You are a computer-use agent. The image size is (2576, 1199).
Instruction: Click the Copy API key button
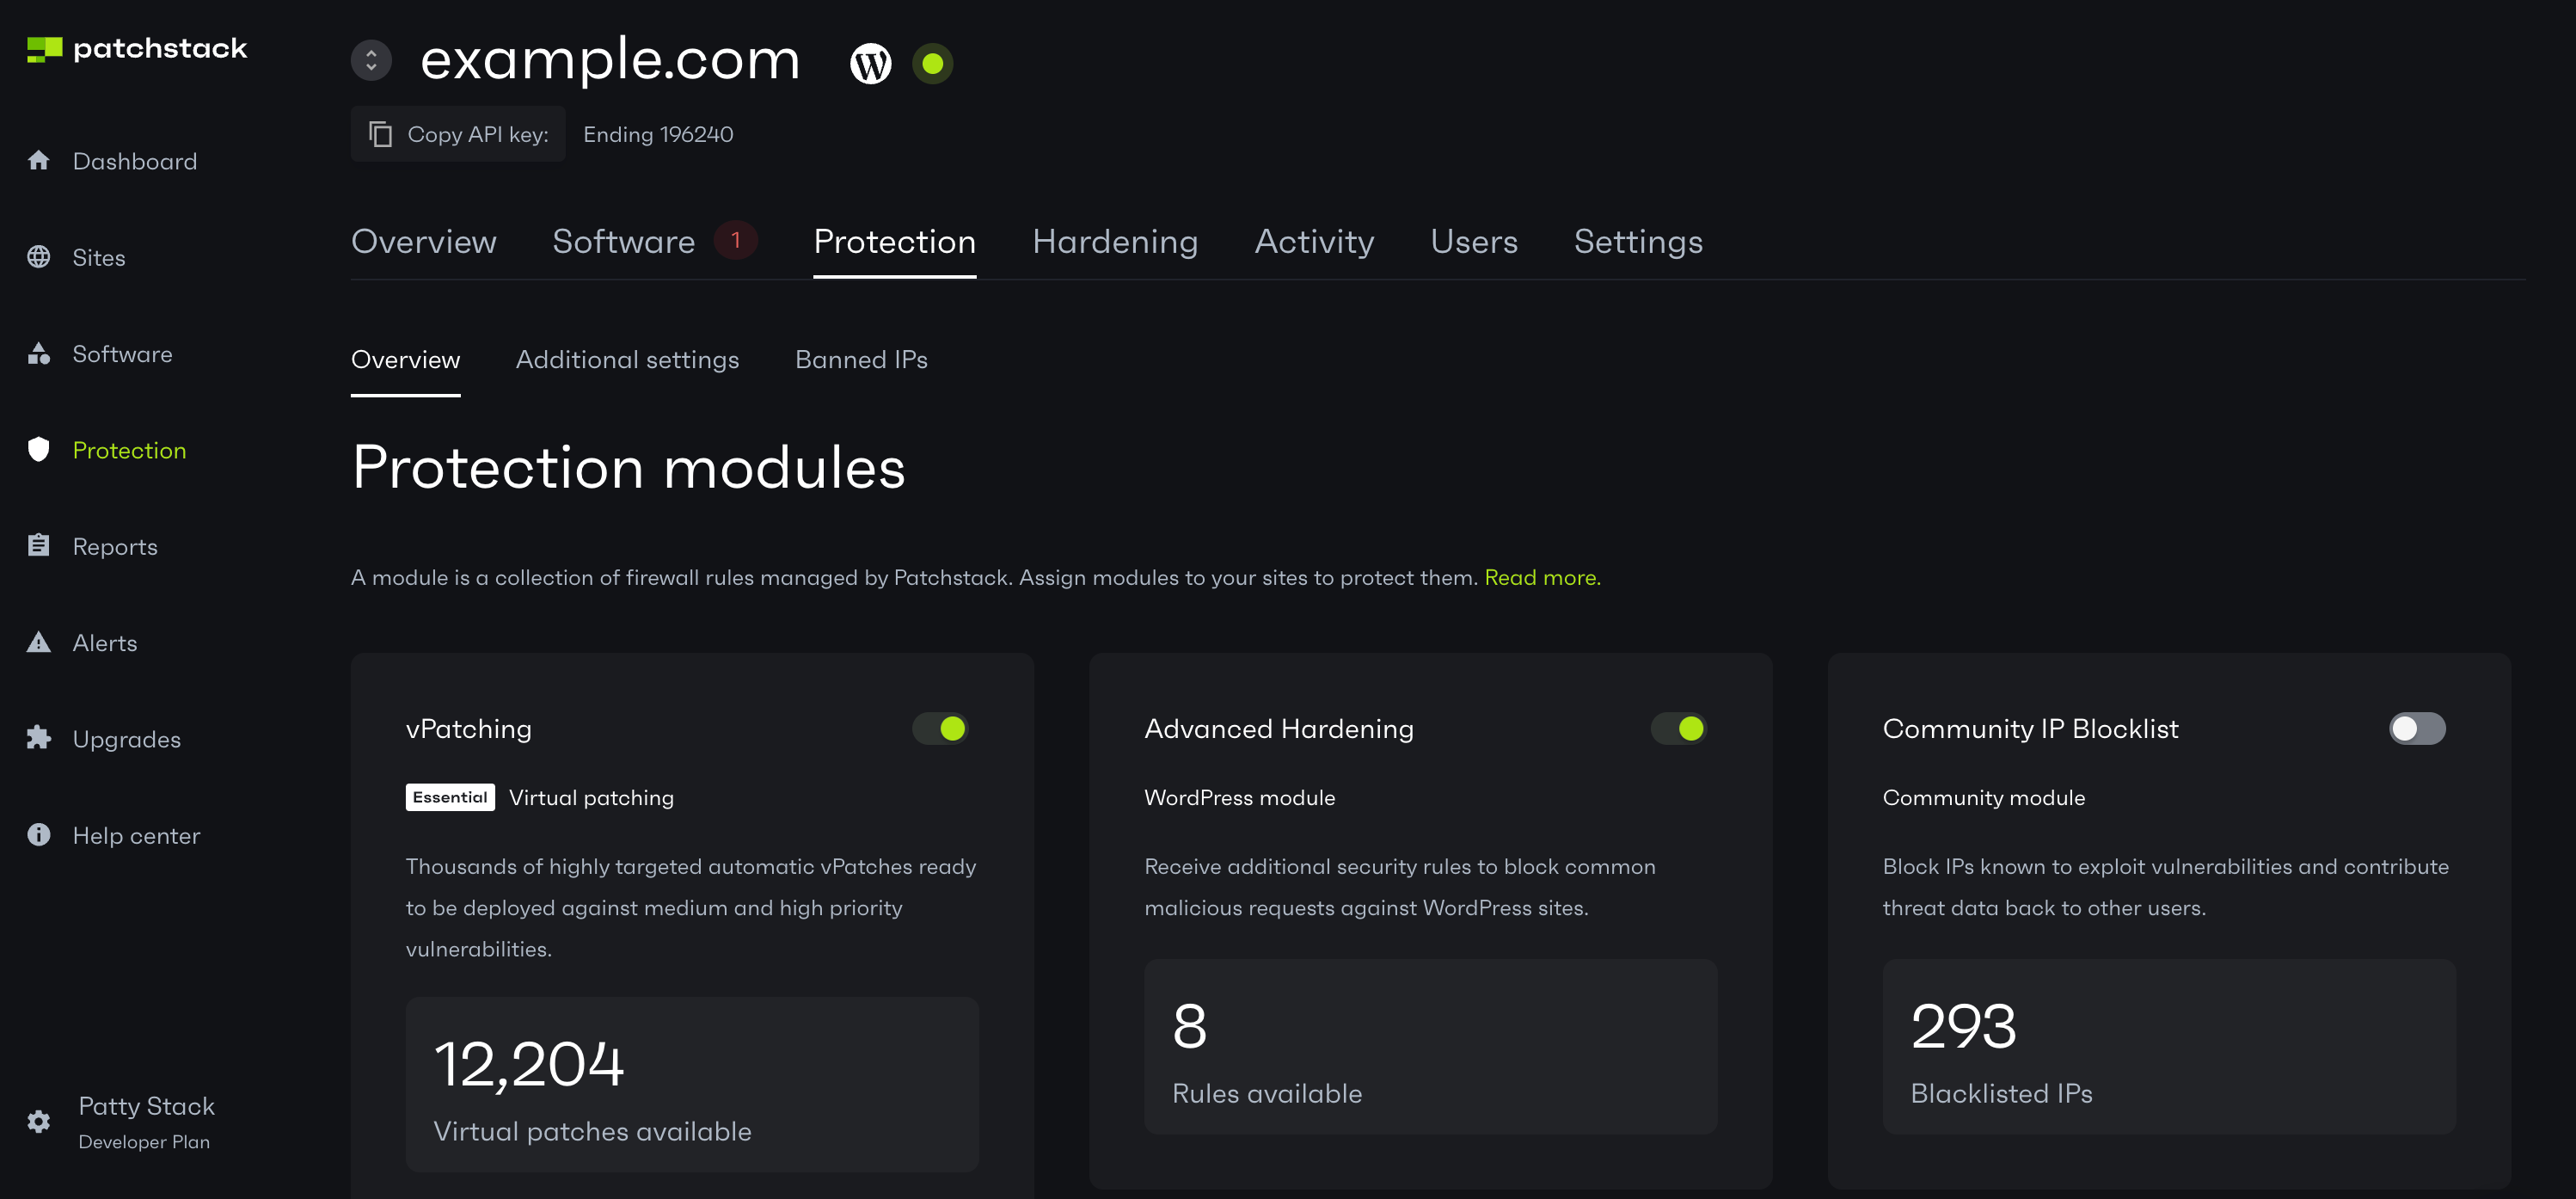pos(458,134)
